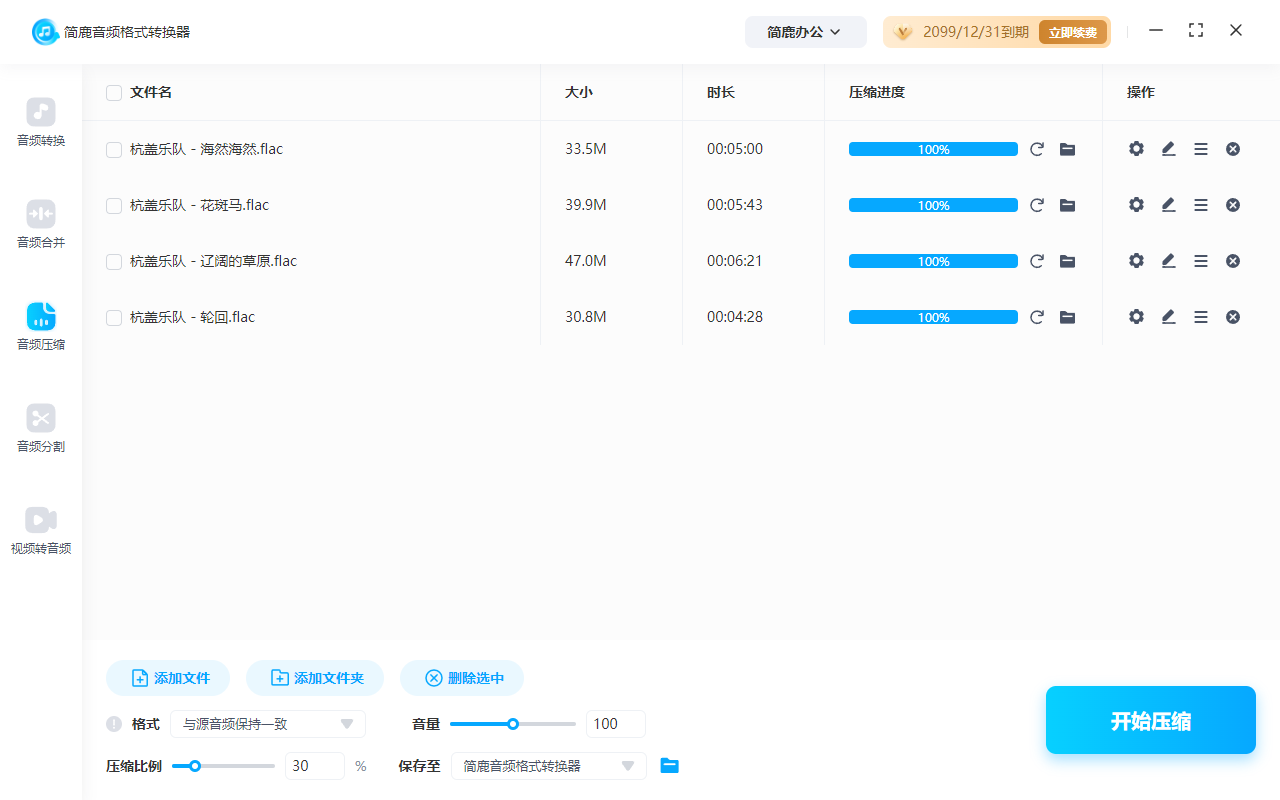The image size is (1280, 800).
Task: Open 视频转音频 in the sidebar
Action: (x=40, y=528)
